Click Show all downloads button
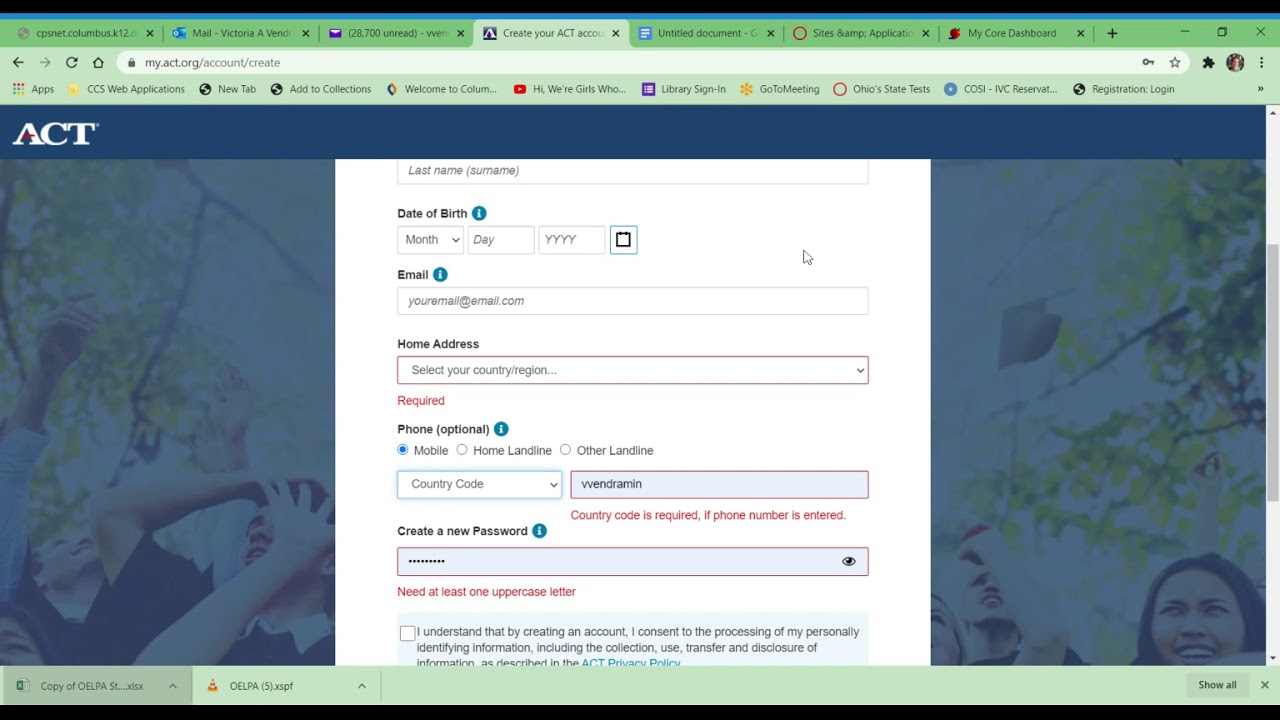The height and width of the screenshot is (720, 1280). pyautogui.click(x=1217, y=685)
